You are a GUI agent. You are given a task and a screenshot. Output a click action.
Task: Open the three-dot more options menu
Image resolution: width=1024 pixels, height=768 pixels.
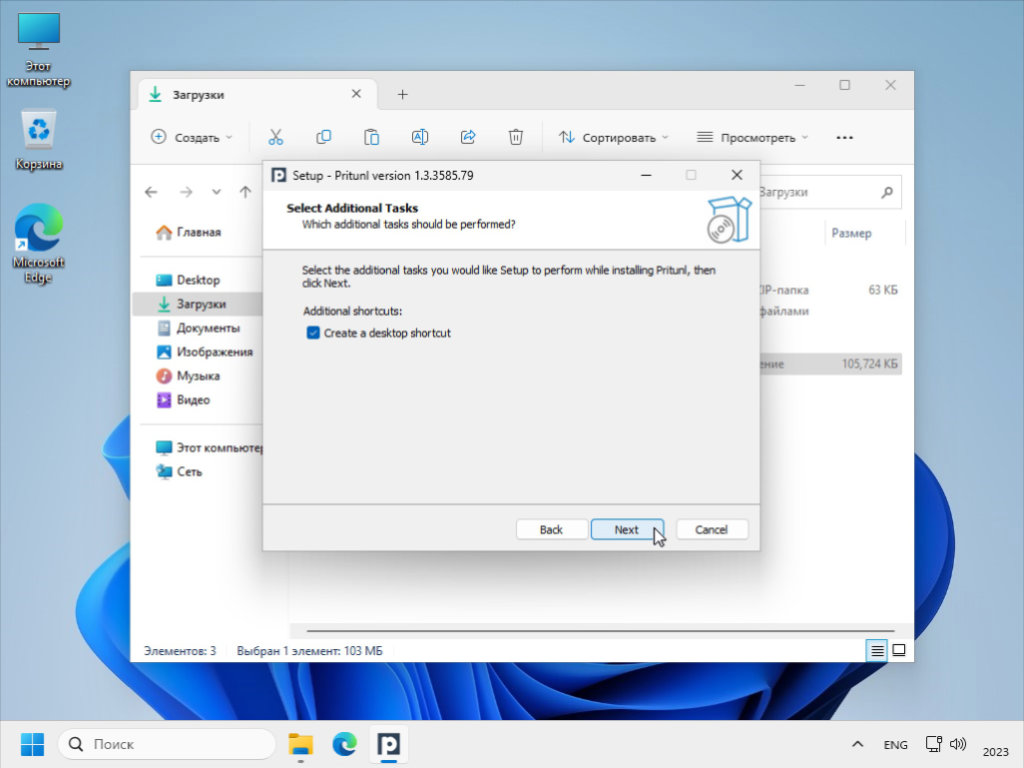pos(844,137)
